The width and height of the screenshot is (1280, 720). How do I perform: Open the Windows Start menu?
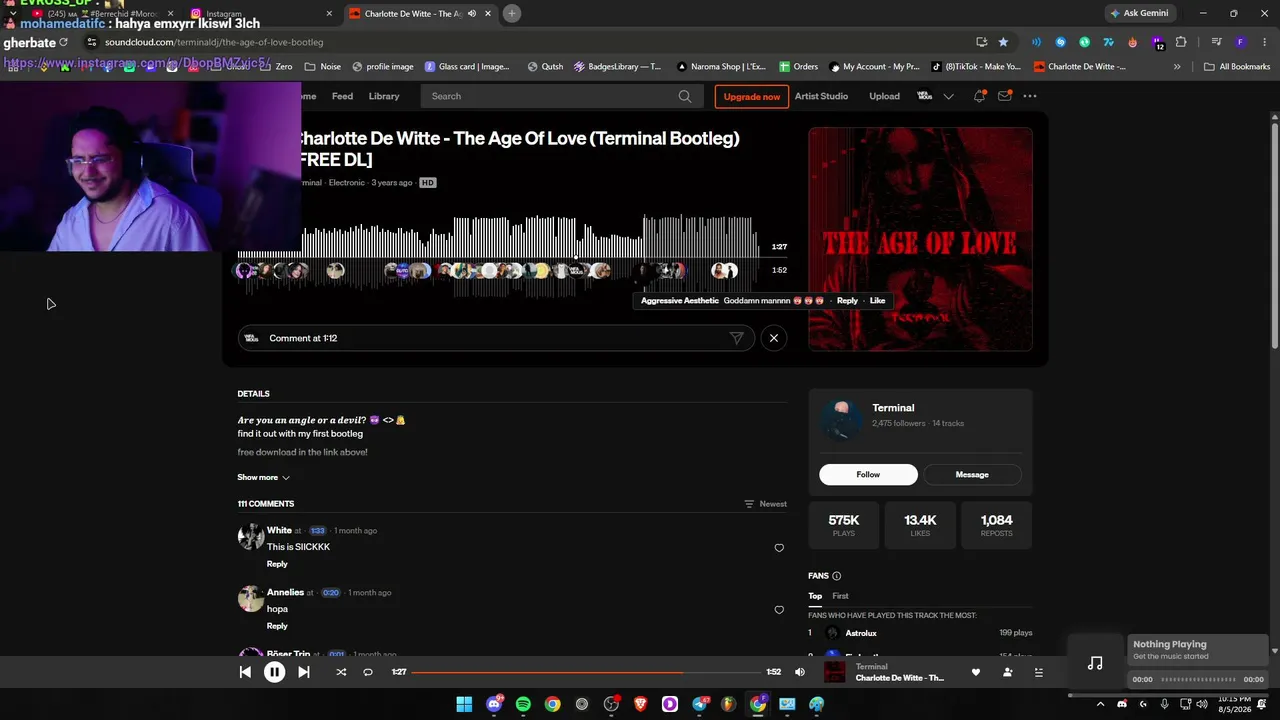[x=464, y=704]
